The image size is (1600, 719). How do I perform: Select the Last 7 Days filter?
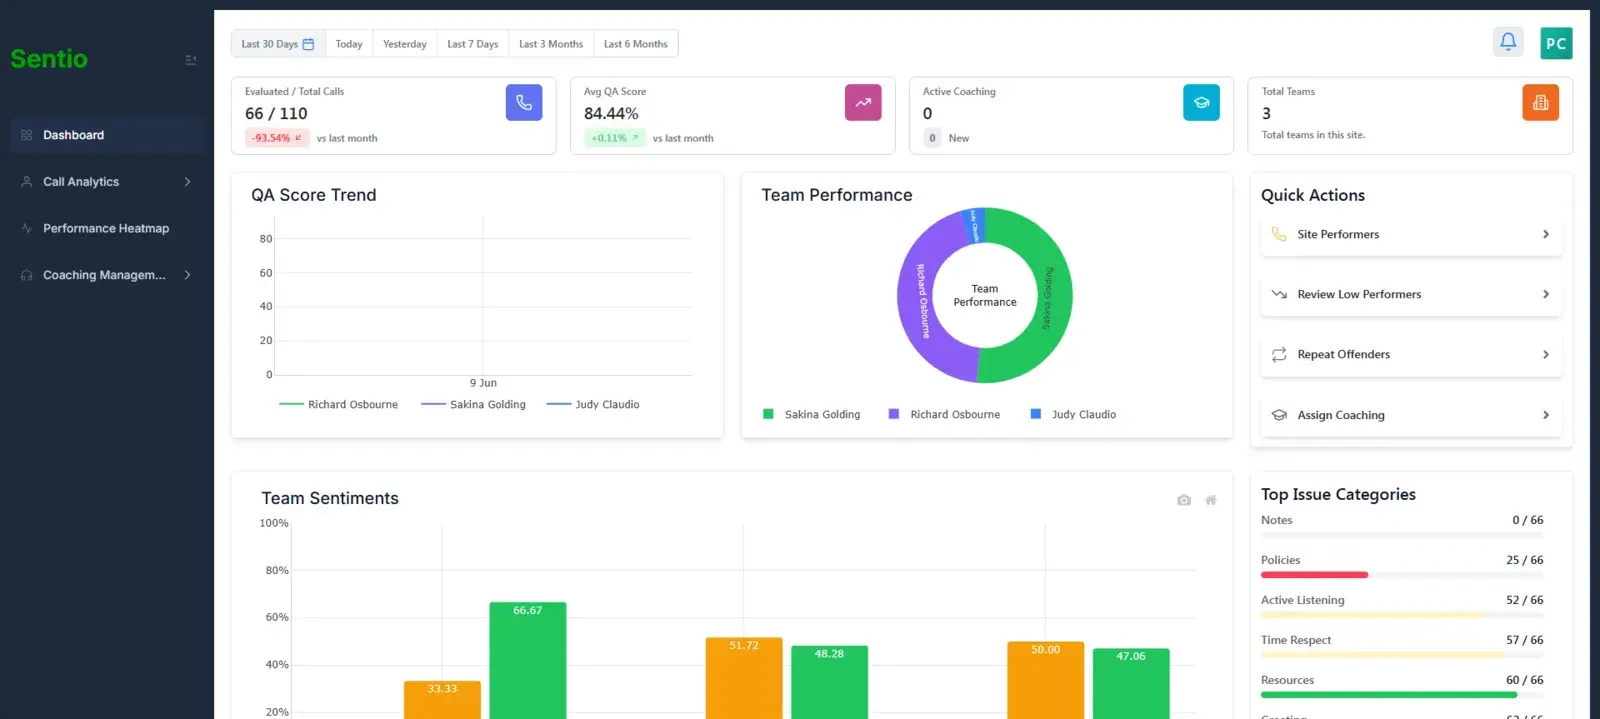click(x=473, y=44)
